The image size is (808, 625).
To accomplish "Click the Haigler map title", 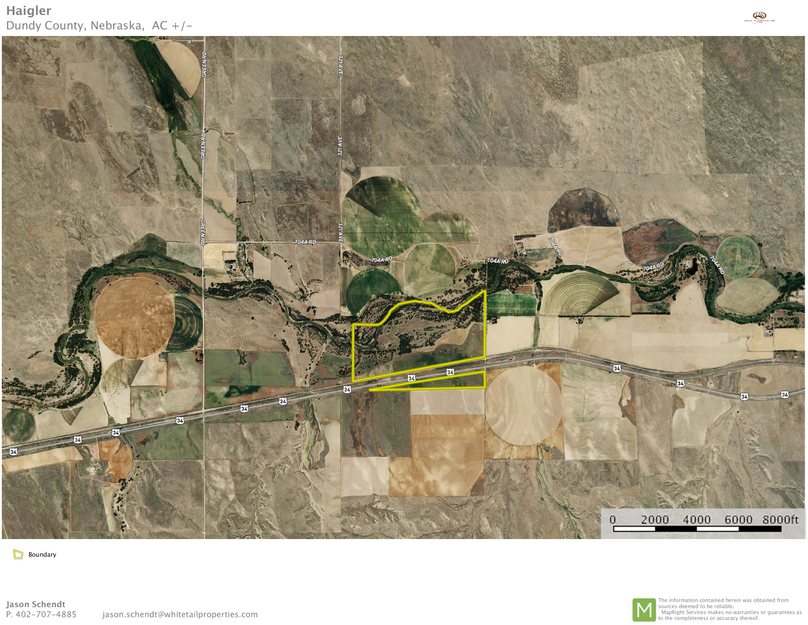I will click(28, 11).
